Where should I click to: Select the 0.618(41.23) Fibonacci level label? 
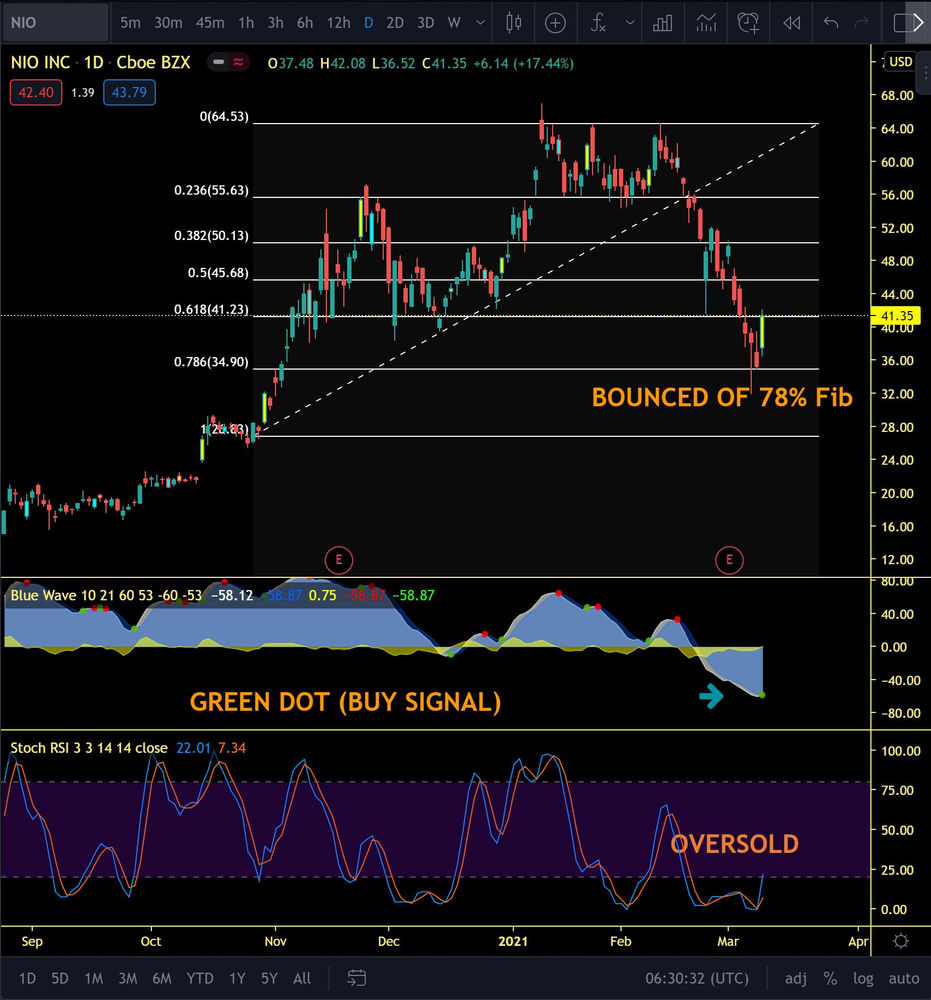pyautogui.click(x=211, y=310)
